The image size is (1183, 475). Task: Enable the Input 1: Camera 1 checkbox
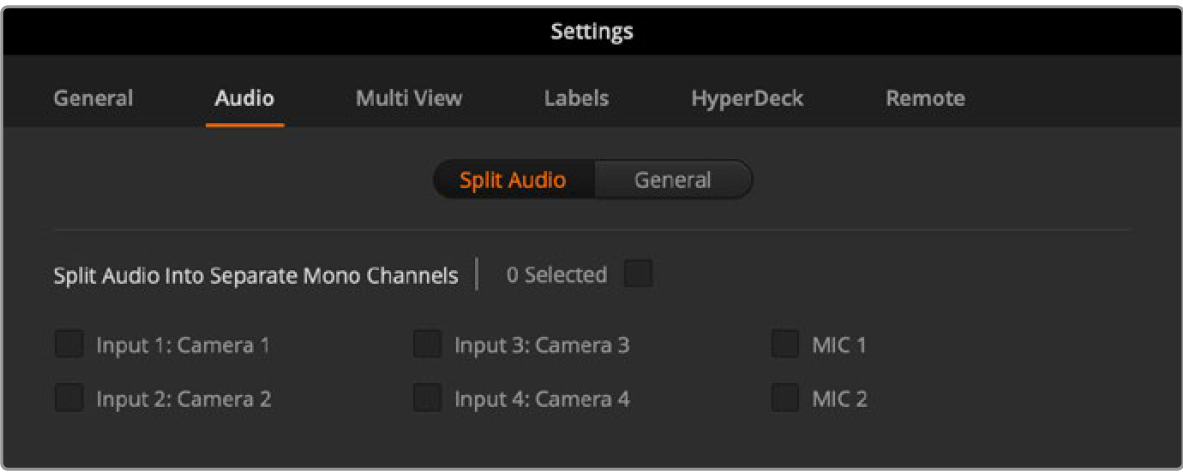pyautogui.click(x=69, y=346)
